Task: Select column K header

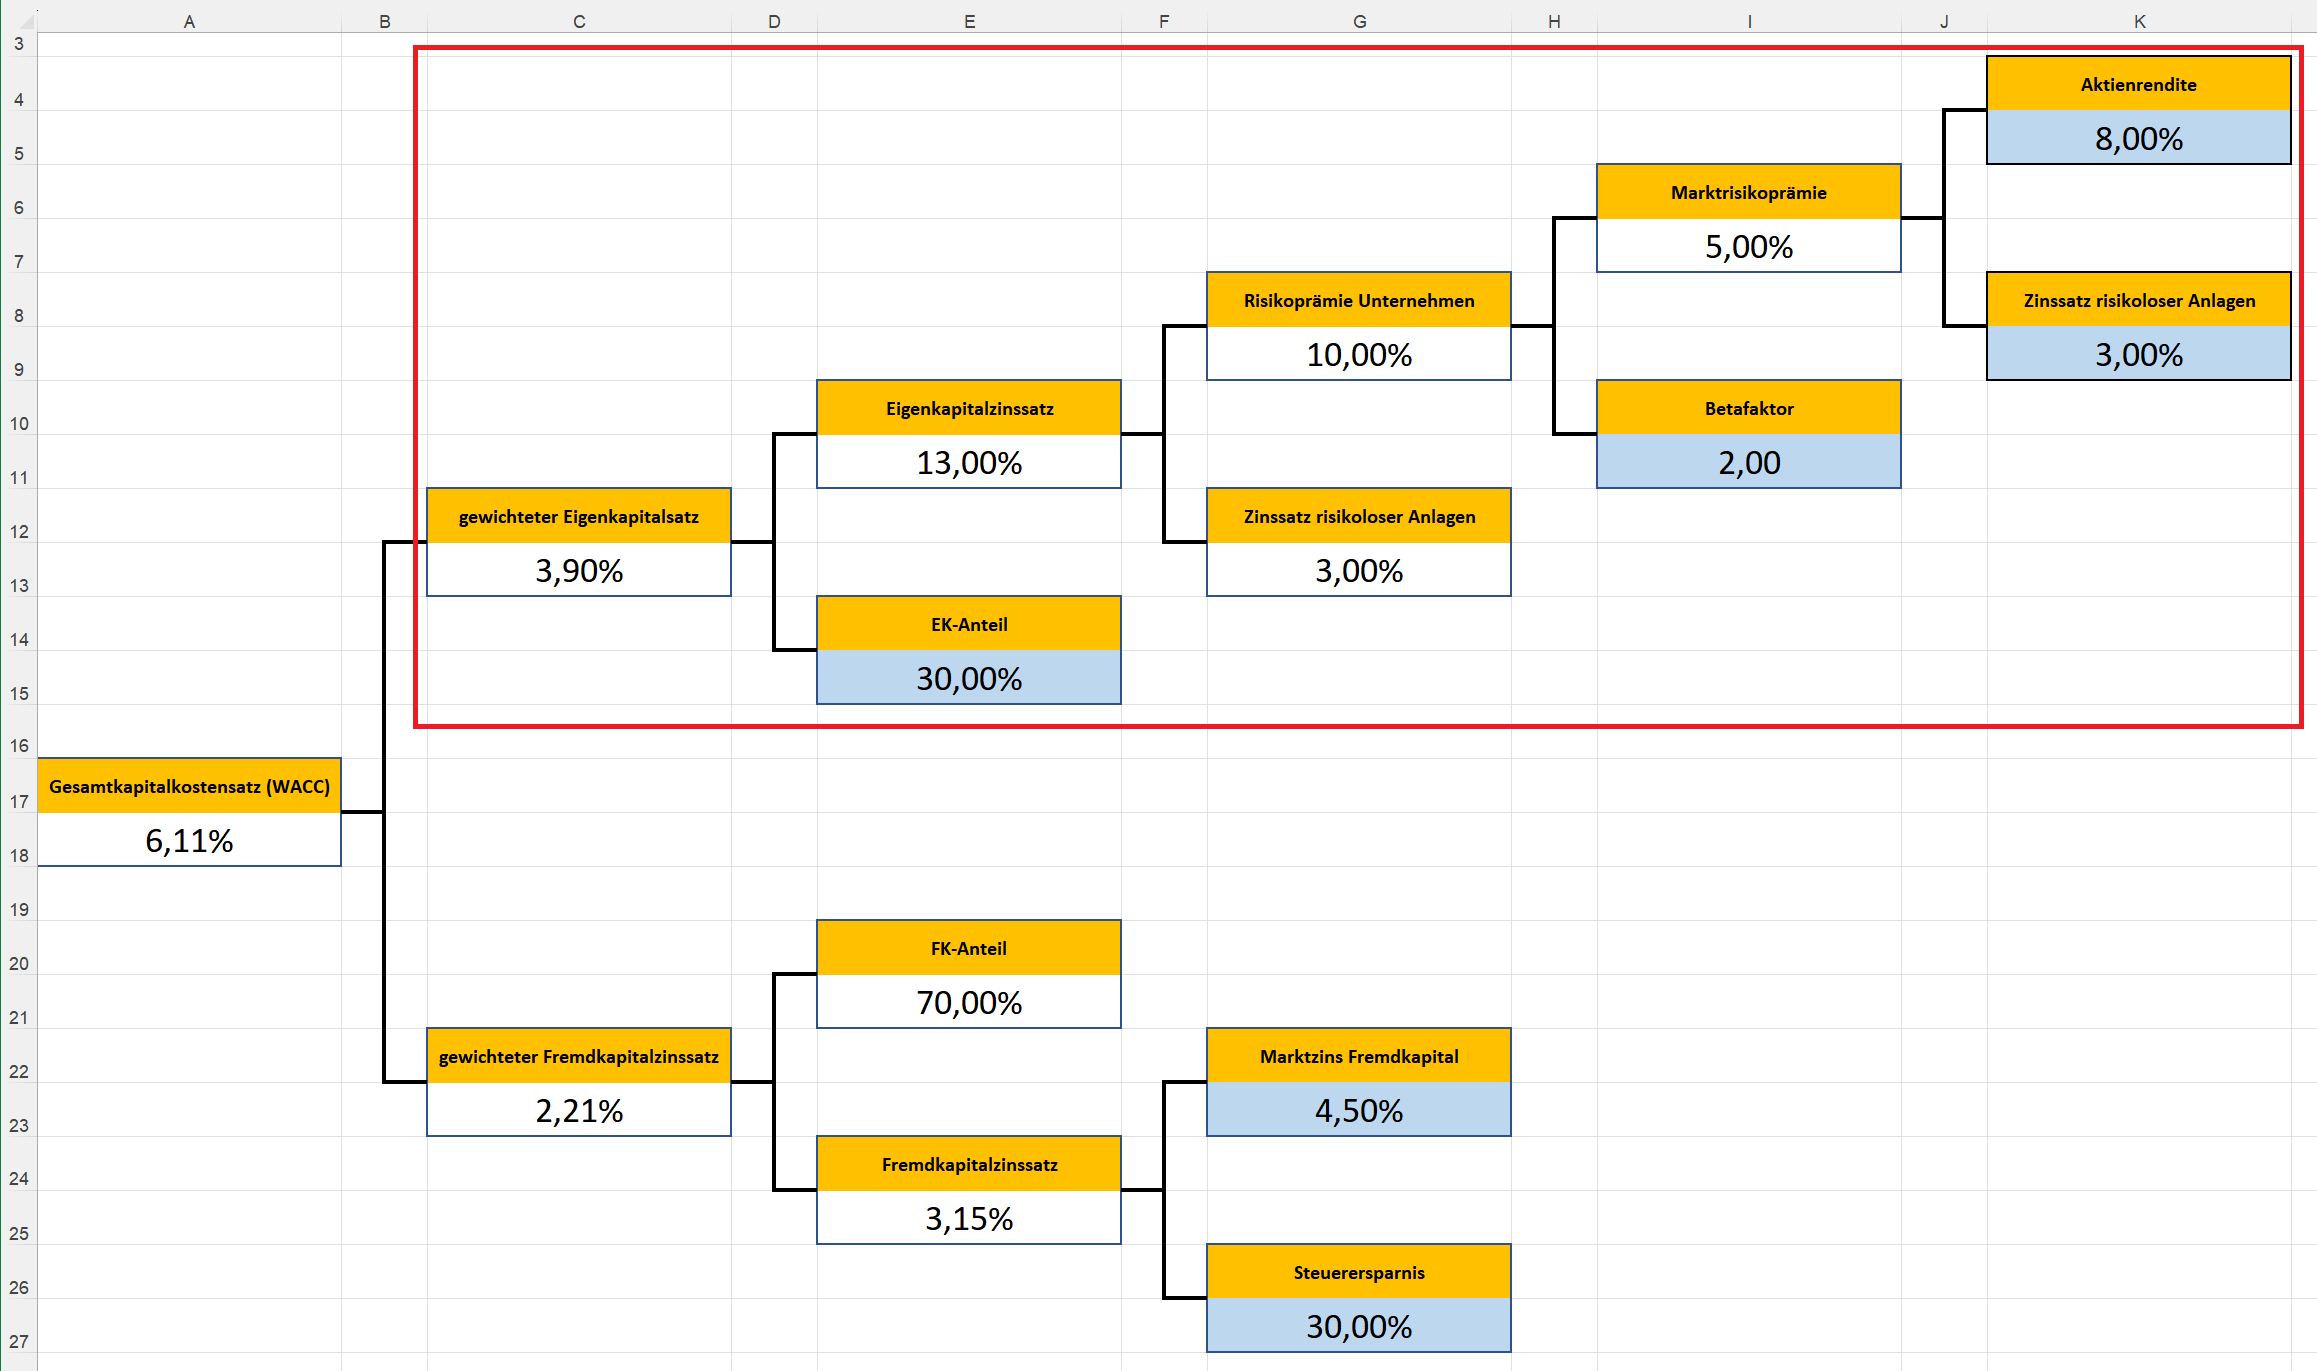Action: tap(2139, 21)
